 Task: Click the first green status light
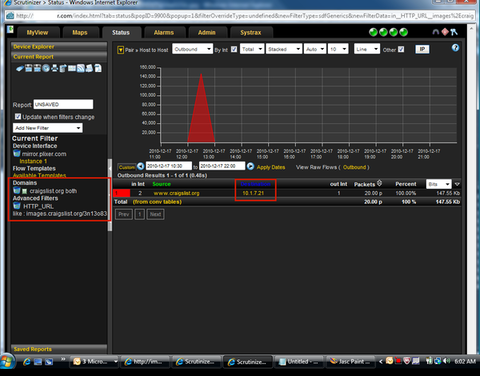pos(373,32)
